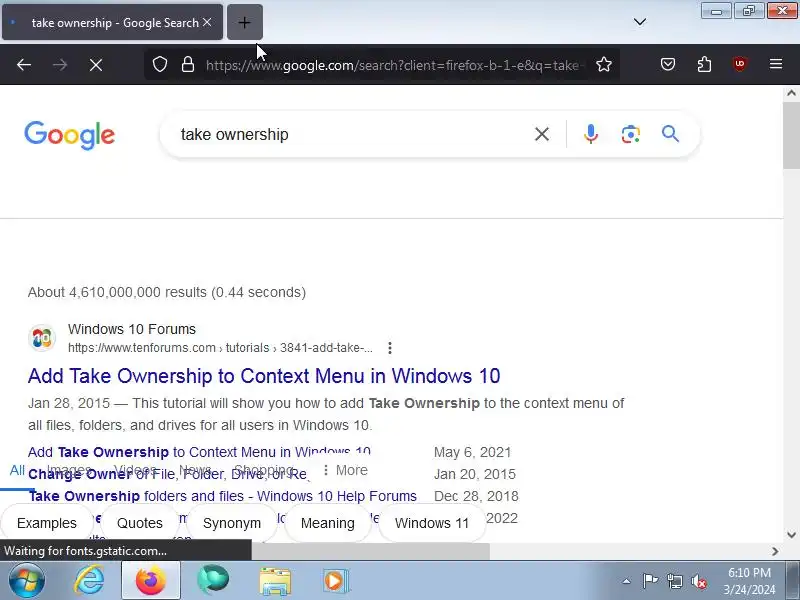Open the uBlock Origin extension icon
Viewport: 800px width, 600px height.
pos(740,64)
